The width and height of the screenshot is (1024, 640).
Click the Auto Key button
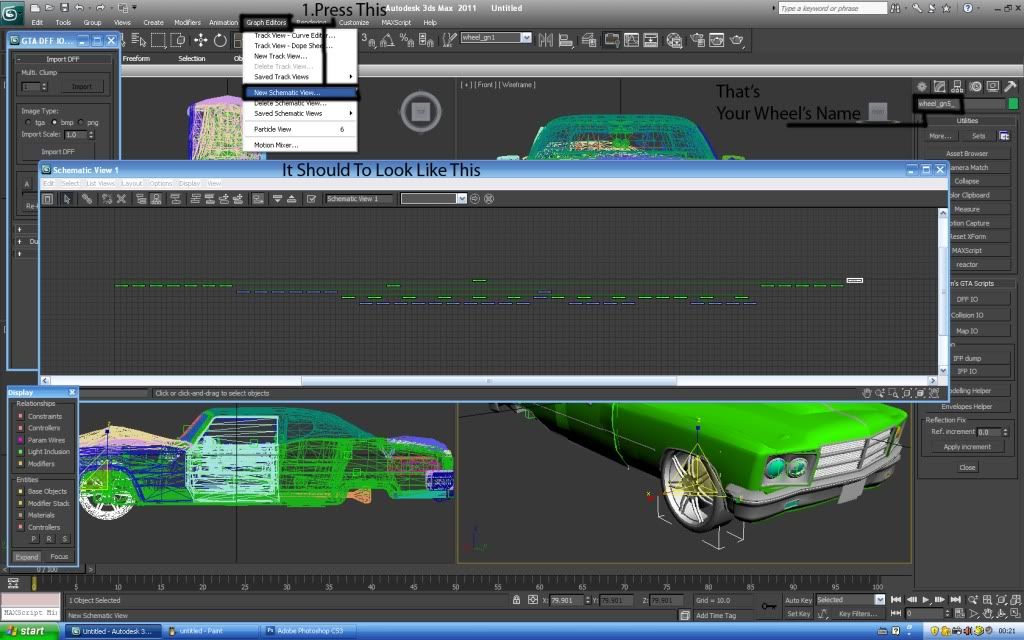(798, 600)
